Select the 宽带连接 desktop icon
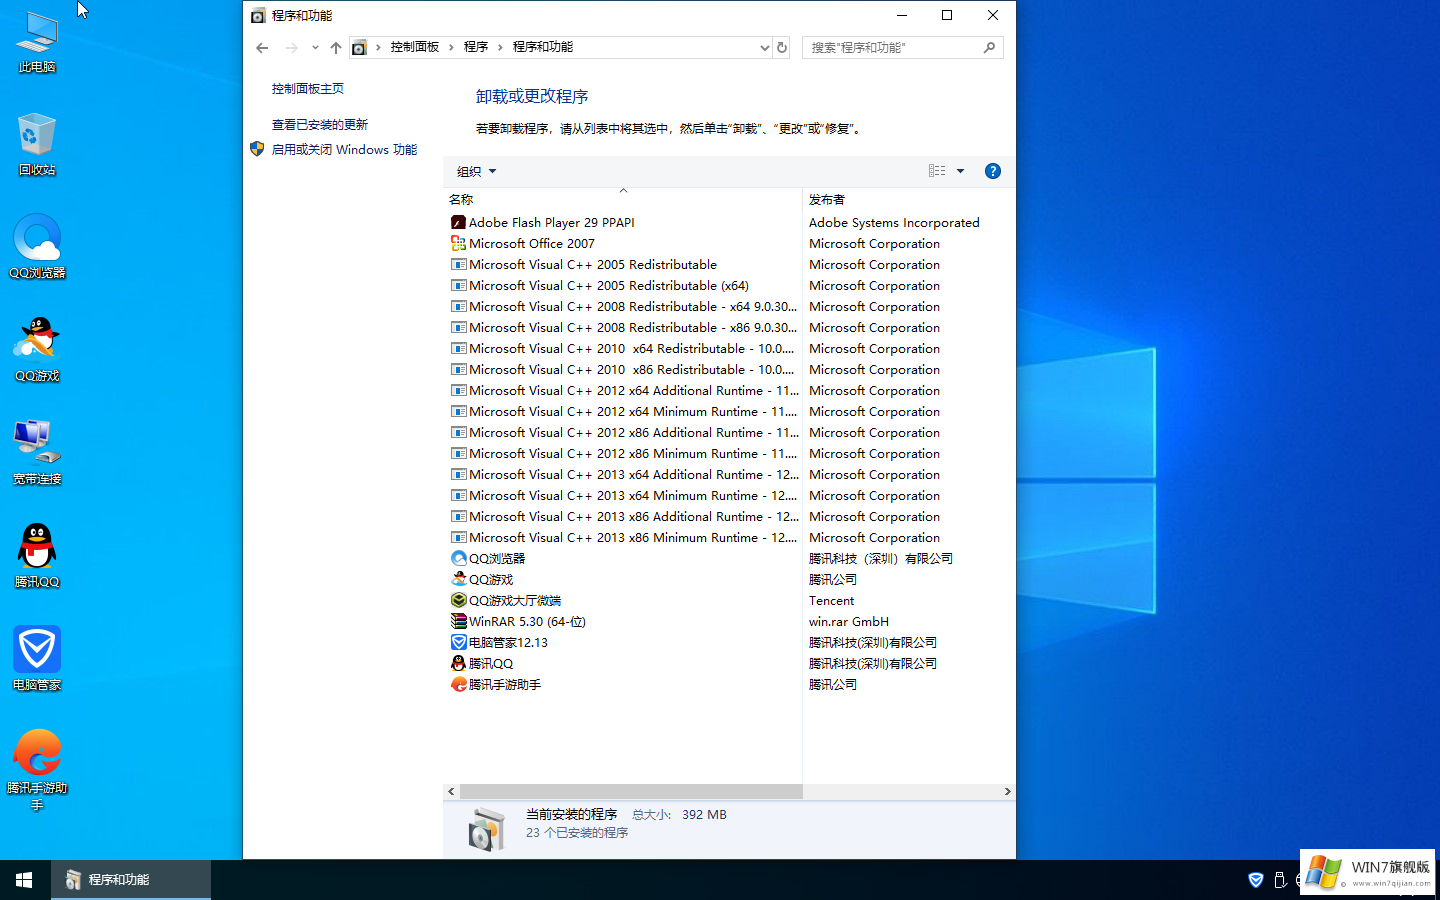Image resolution: width=1440 pixels, height=900 pixels. 37,453
